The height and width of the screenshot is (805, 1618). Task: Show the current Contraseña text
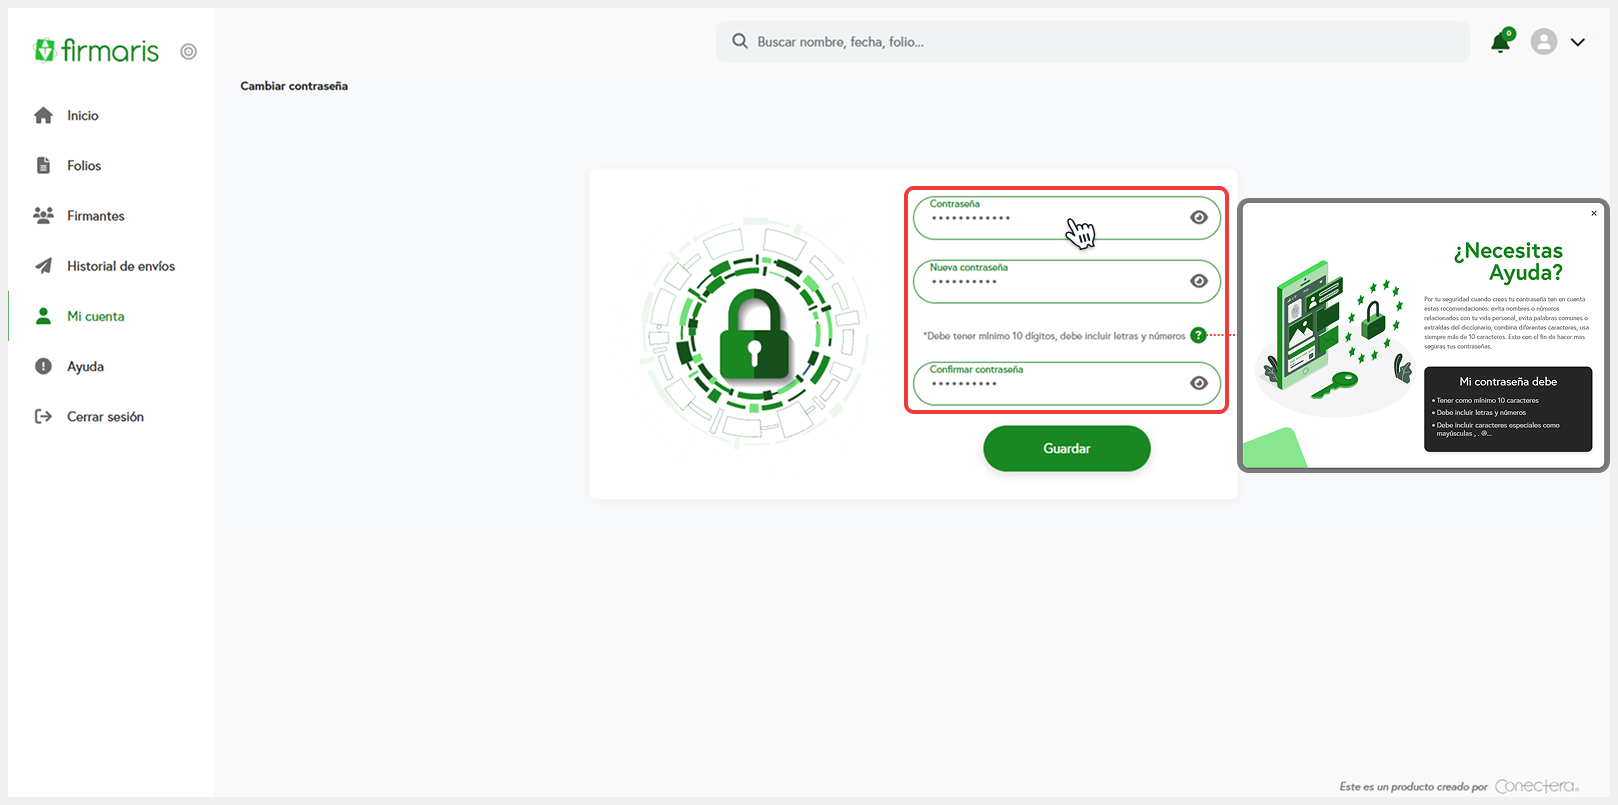(x=1198, y=218)
